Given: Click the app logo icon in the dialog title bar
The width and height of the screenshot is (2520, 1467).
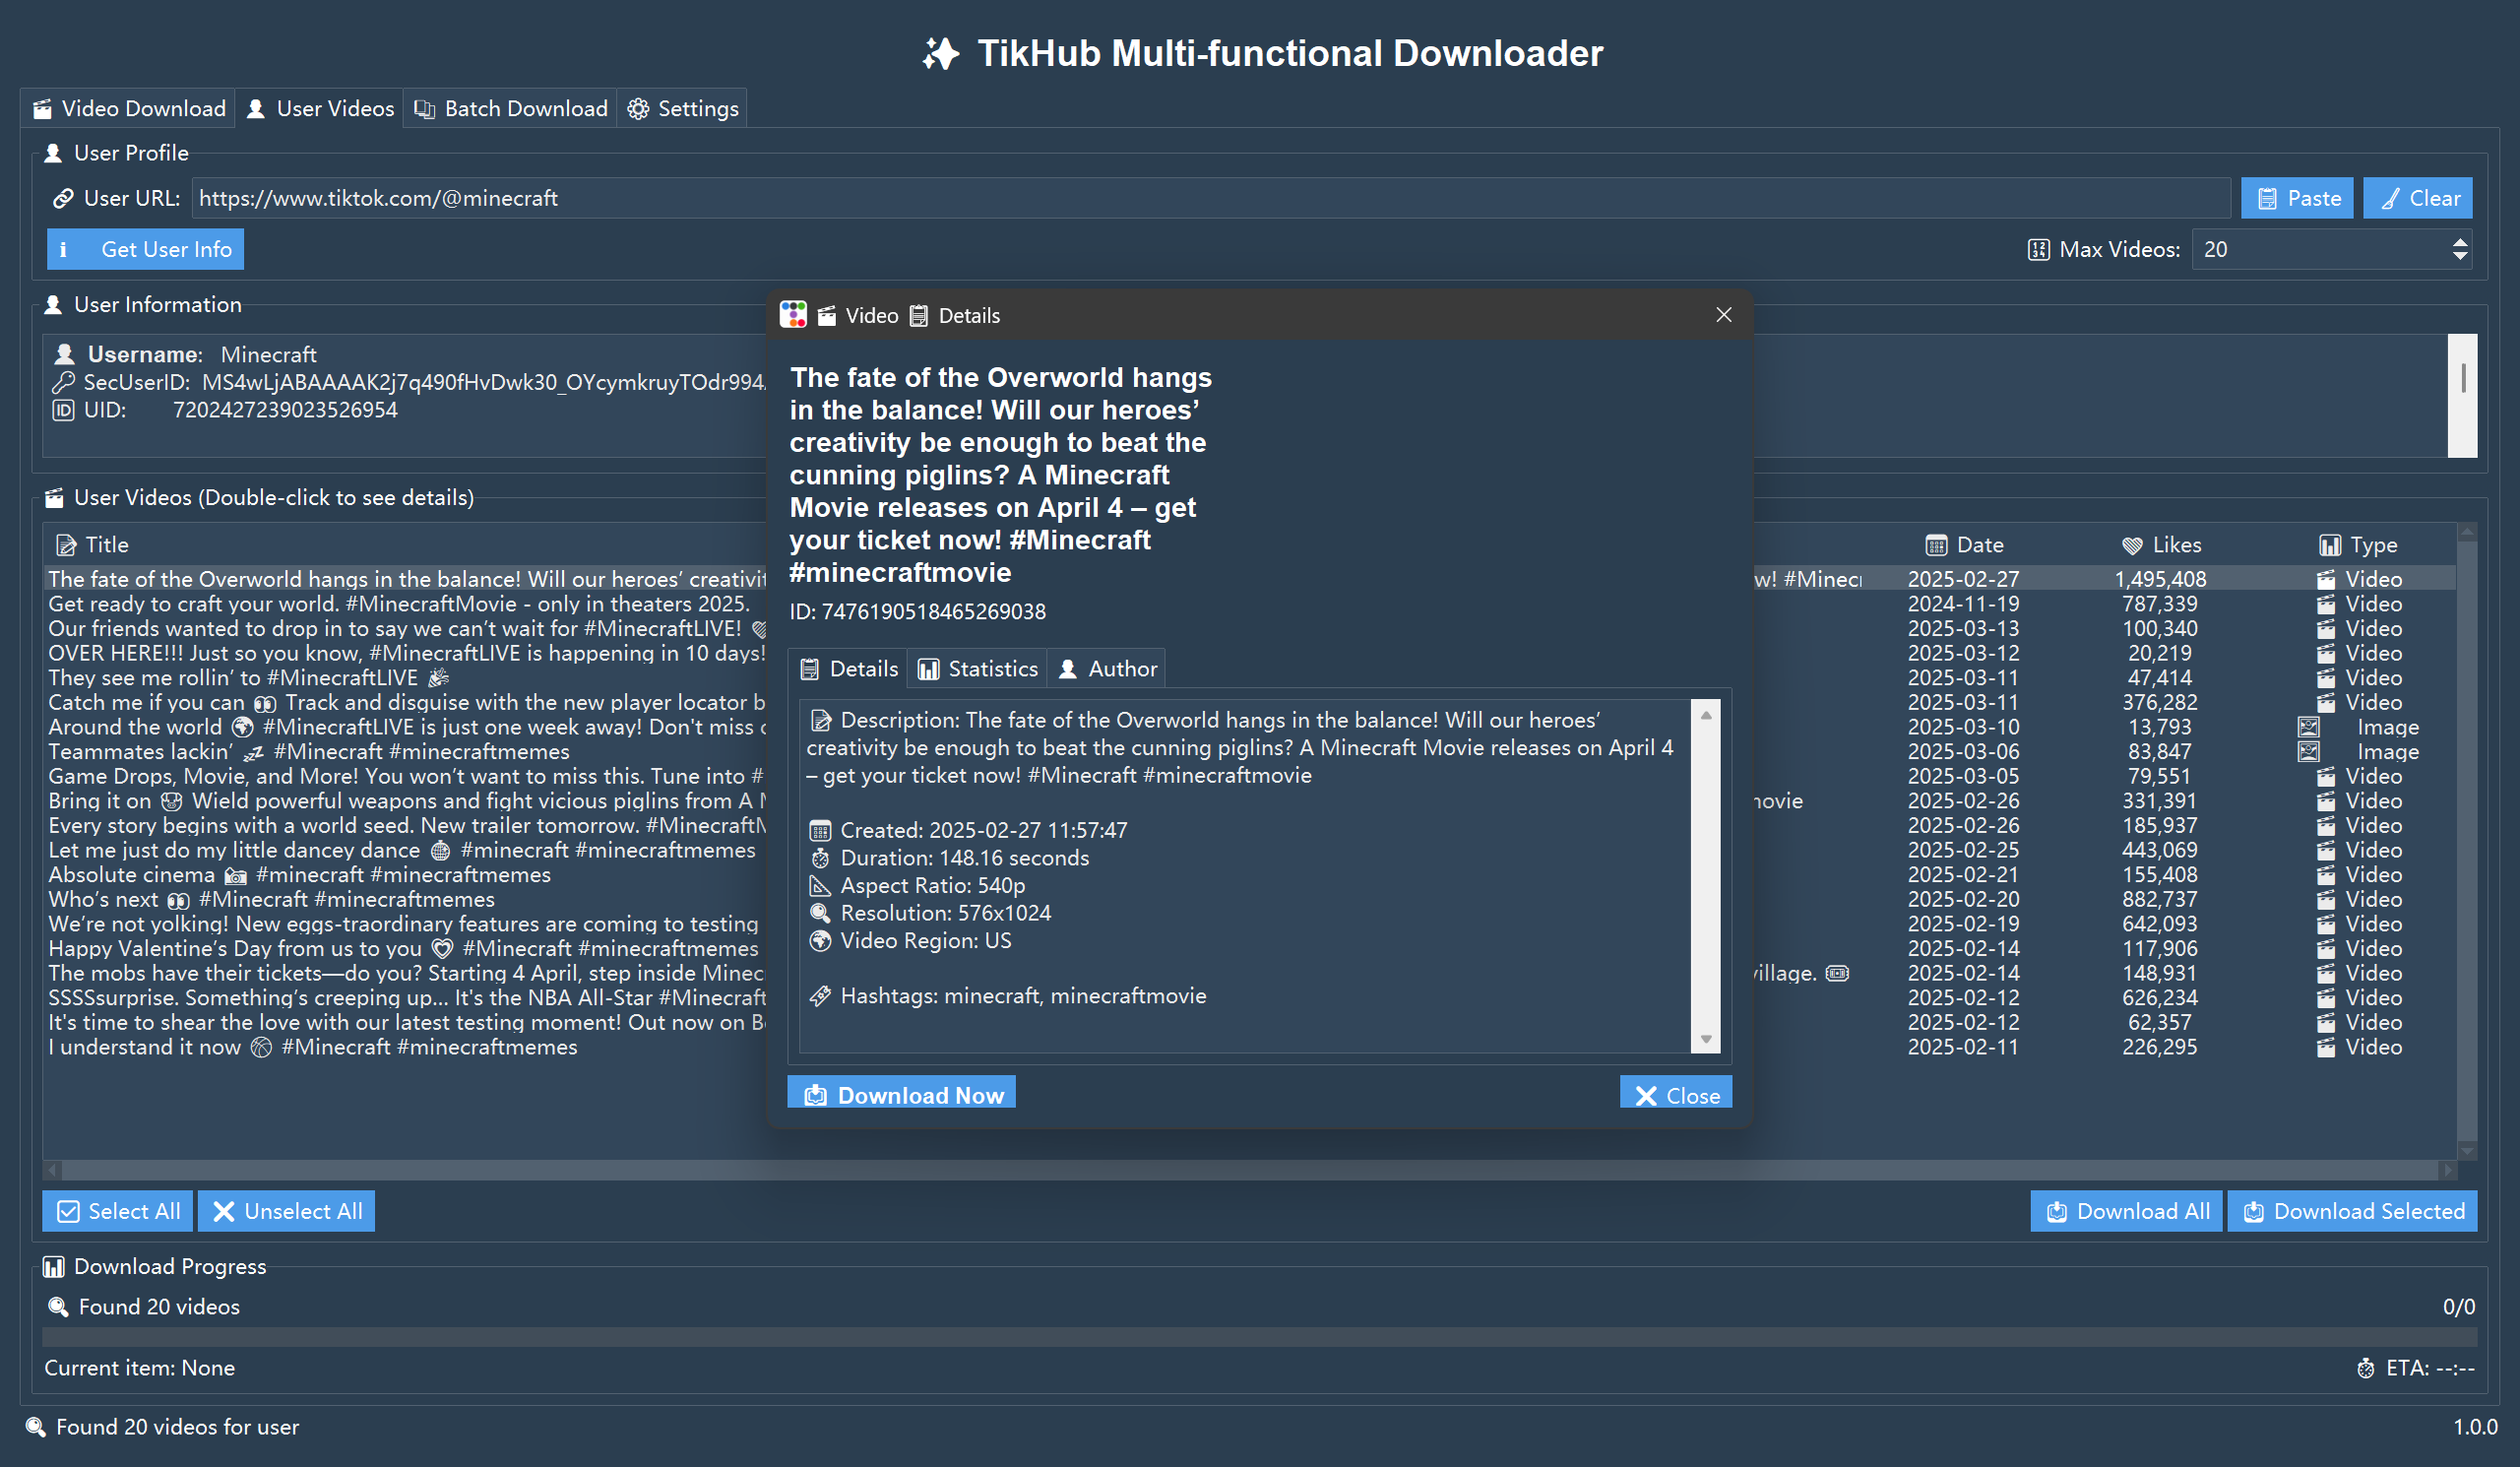Looking at the screenshot, I should tap(793, 315).
